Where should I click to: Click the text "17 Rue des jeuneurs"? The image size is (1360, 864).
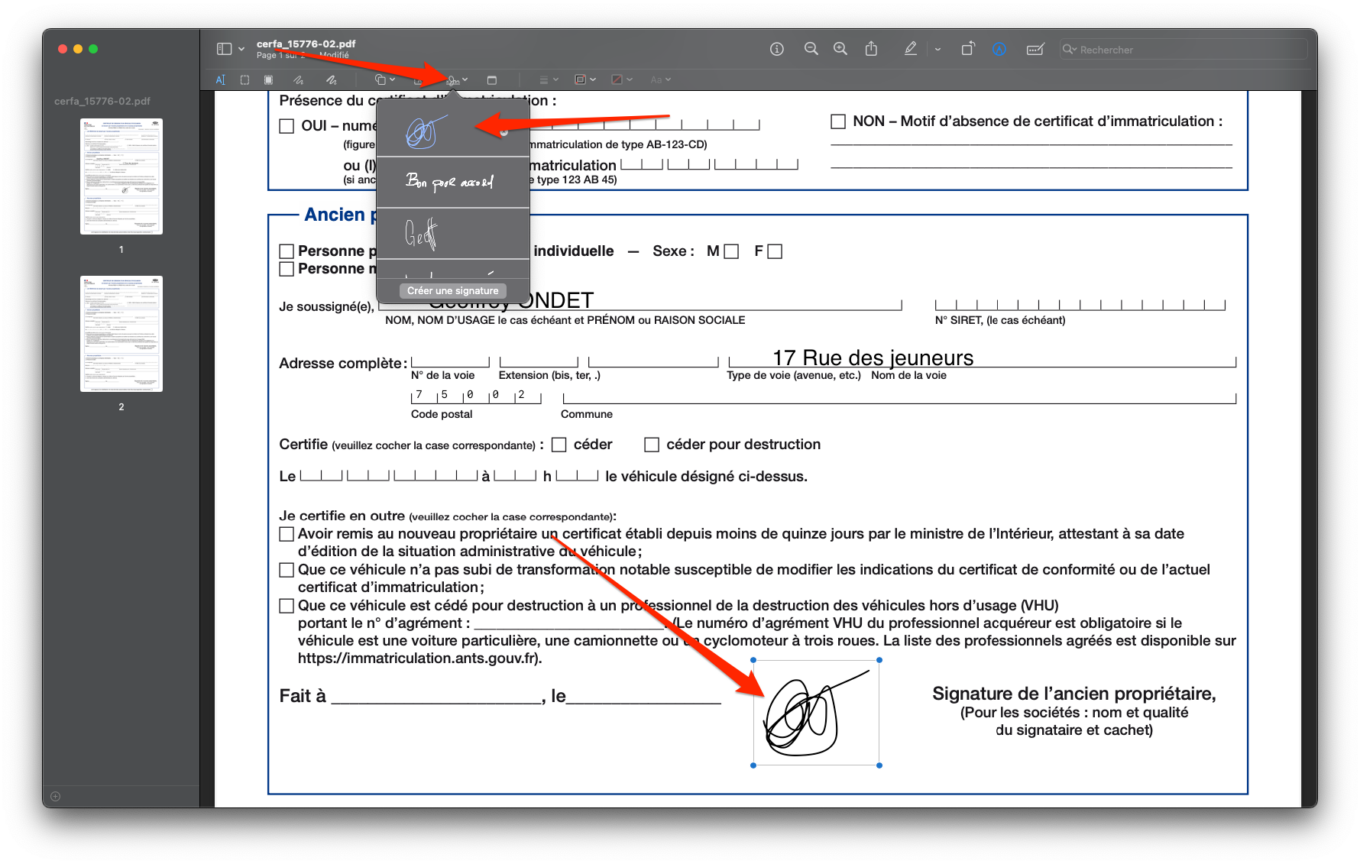tap(872, 358)
